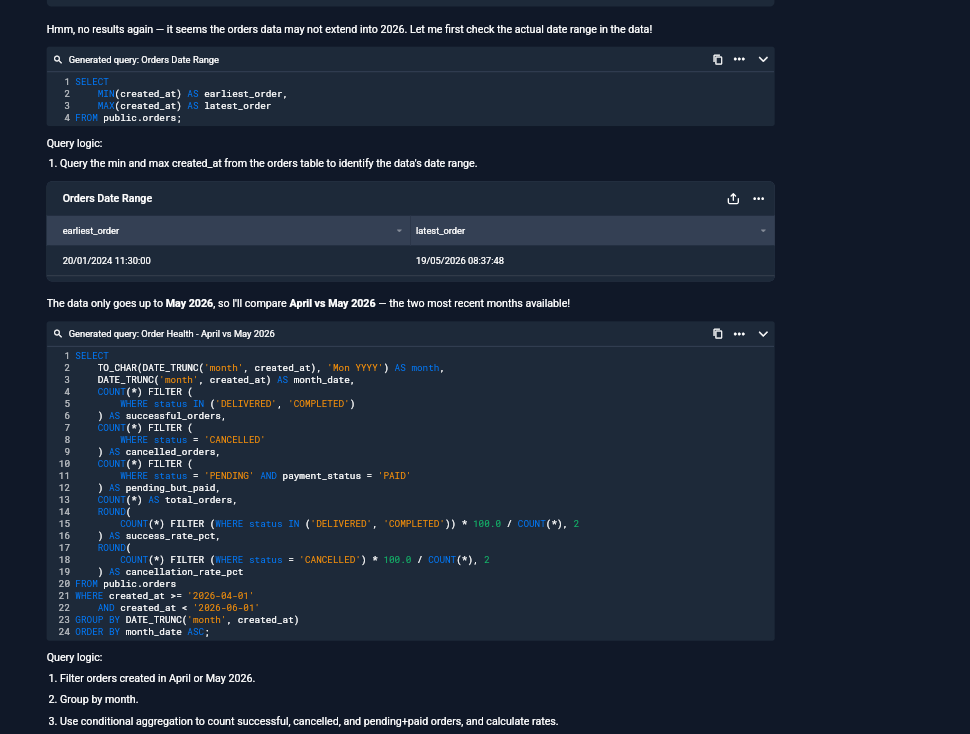Screen dimensions: 970x734
Task: Select the earliest_order column header
Action: coord(228,231)
